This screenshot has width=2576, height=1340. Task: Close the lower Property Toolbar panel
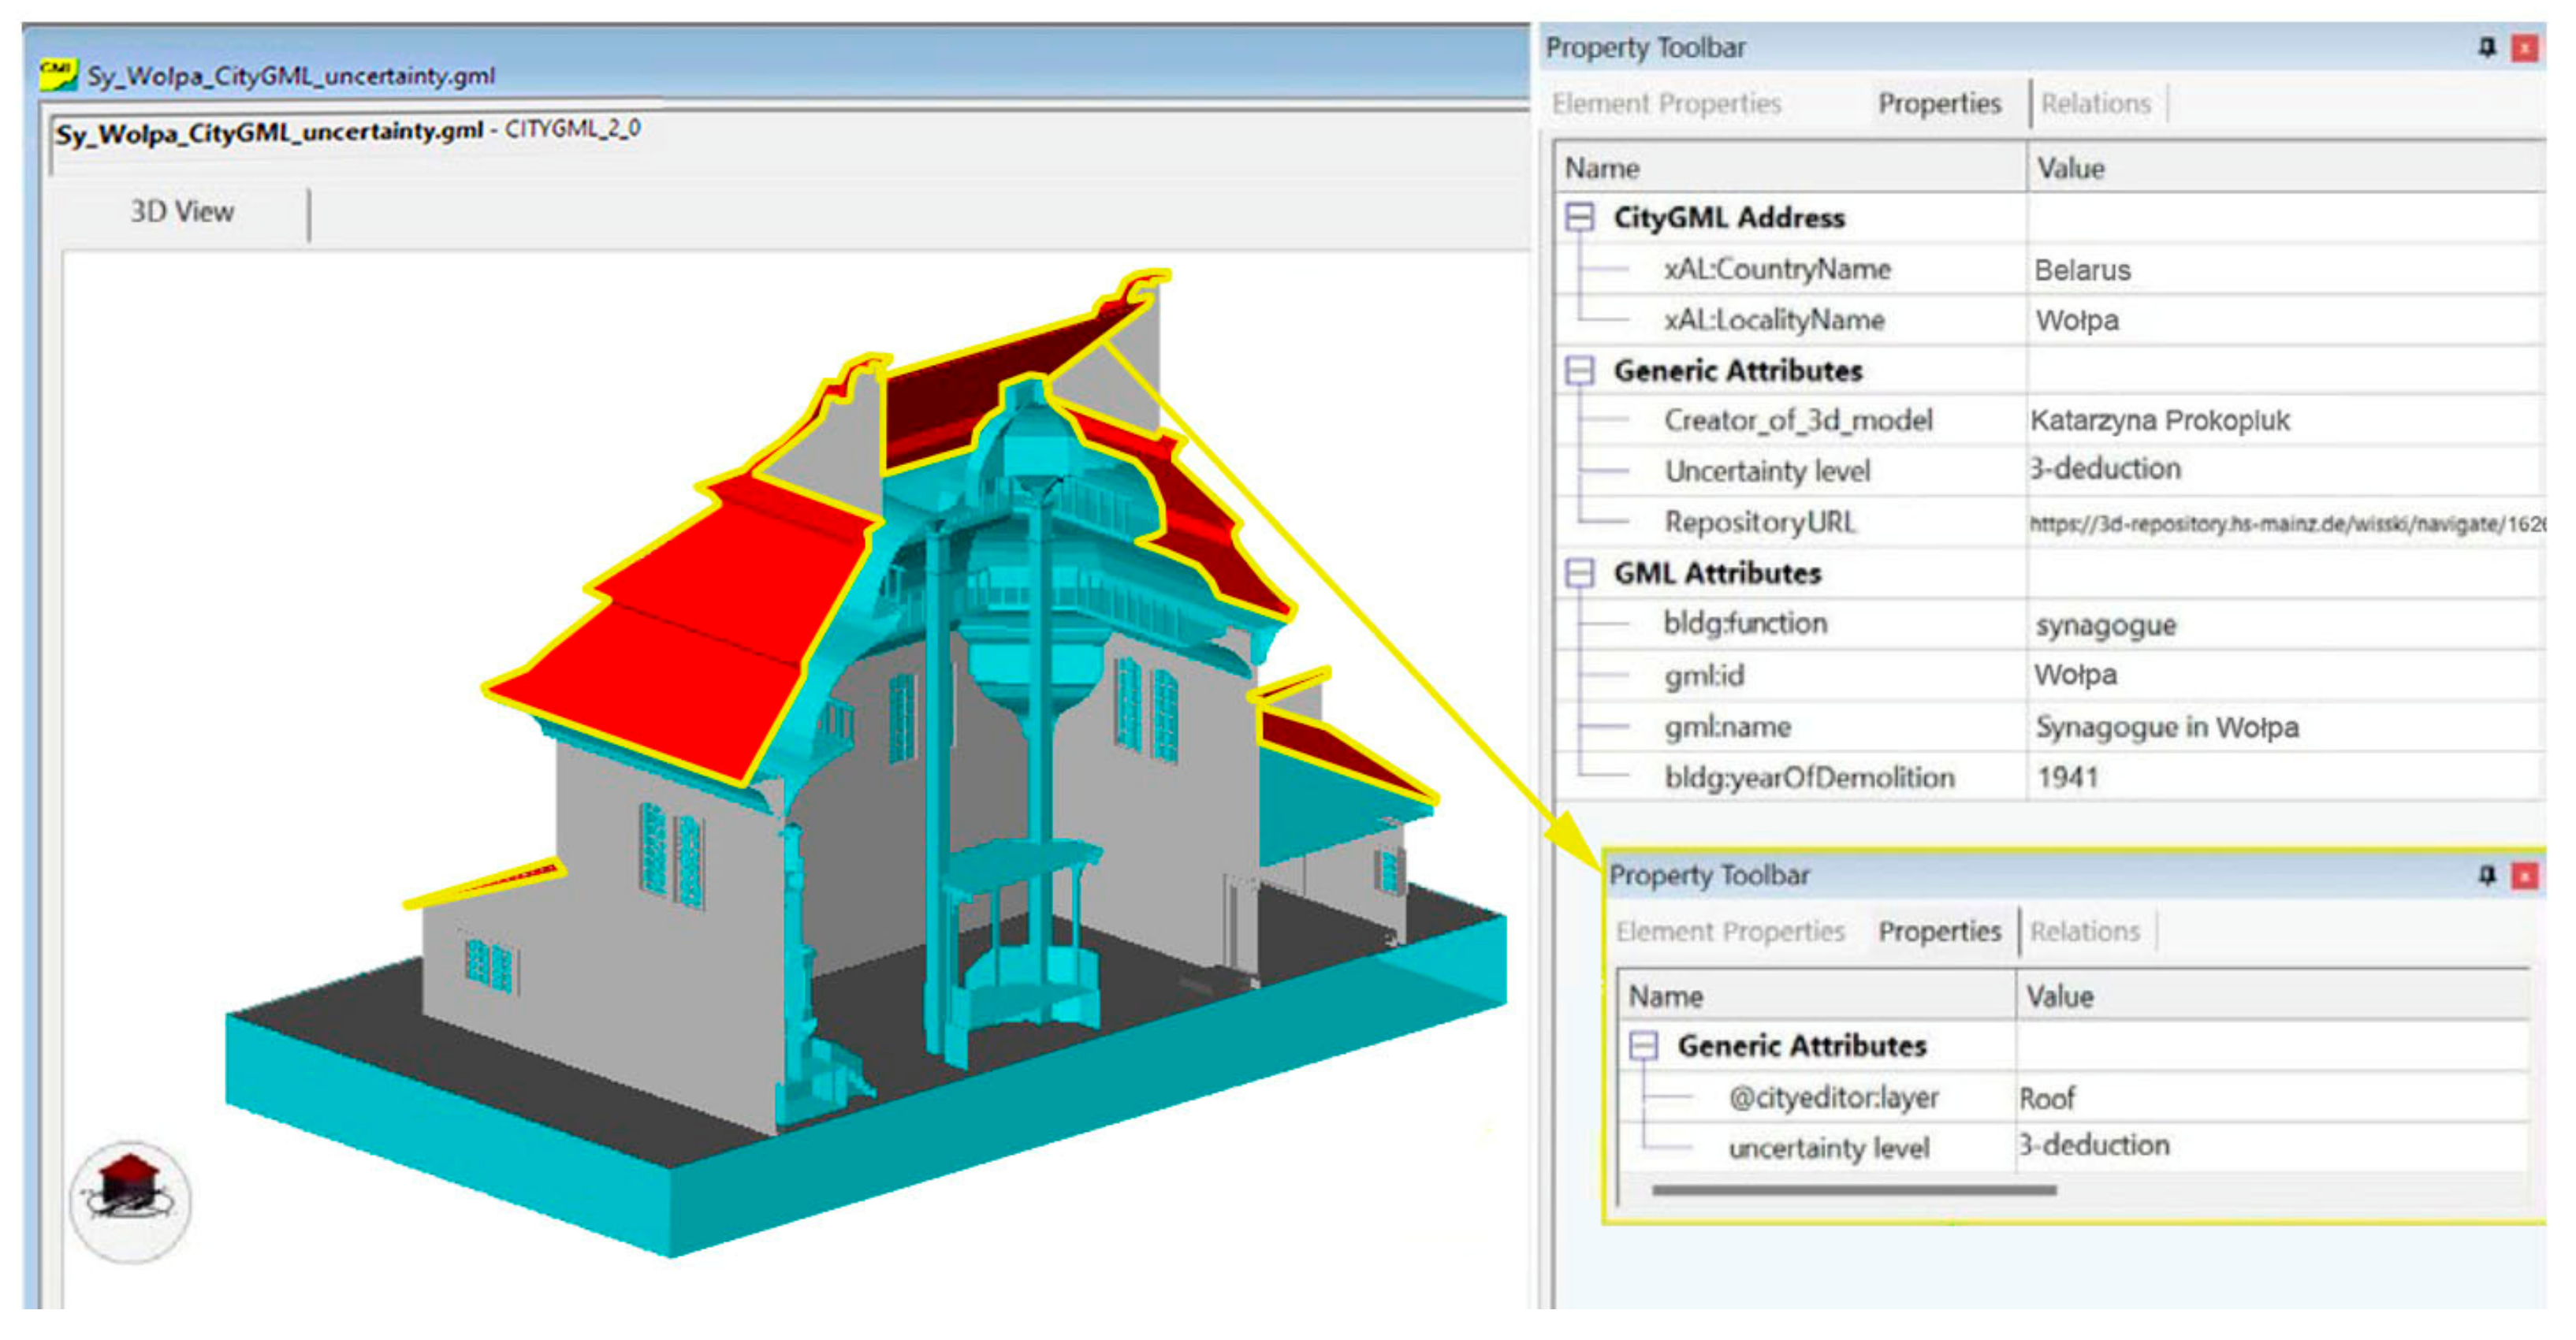coord(2524,876)
